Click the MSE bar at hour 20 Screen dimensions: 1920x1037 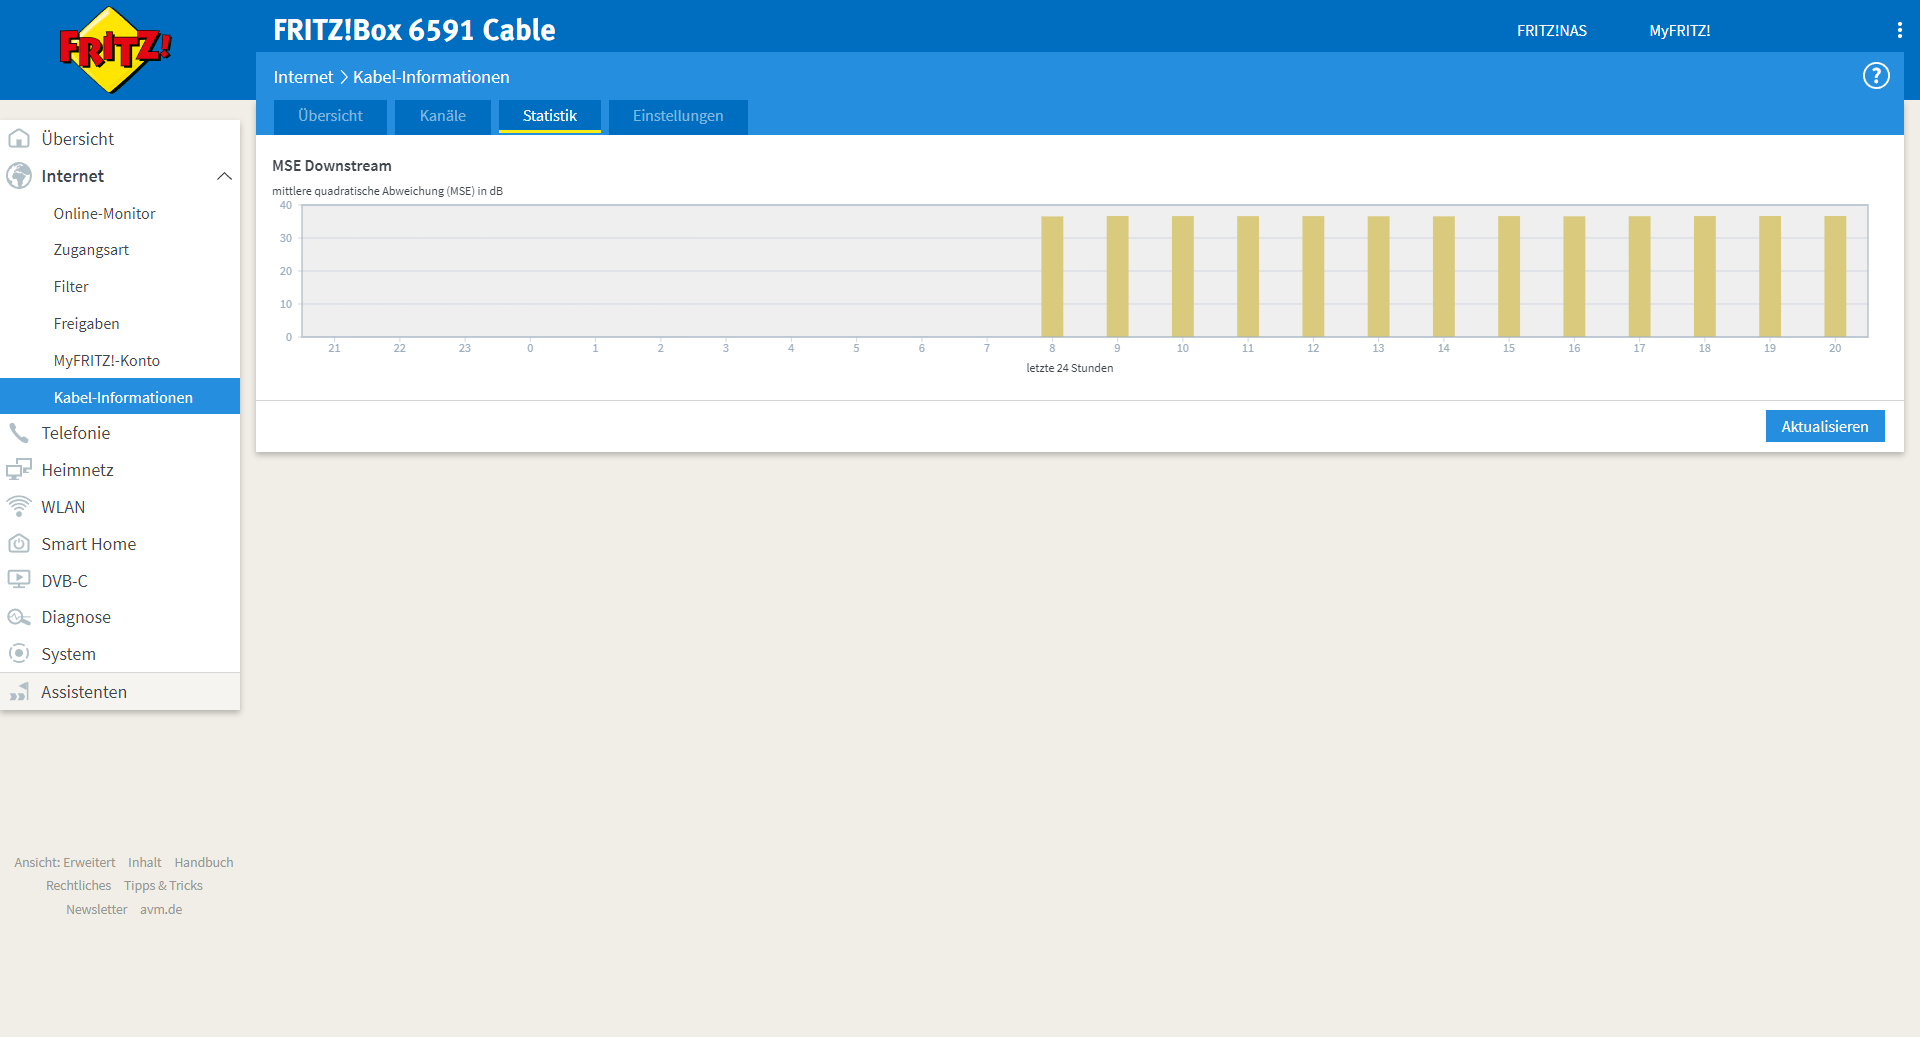click(1835, 276)
